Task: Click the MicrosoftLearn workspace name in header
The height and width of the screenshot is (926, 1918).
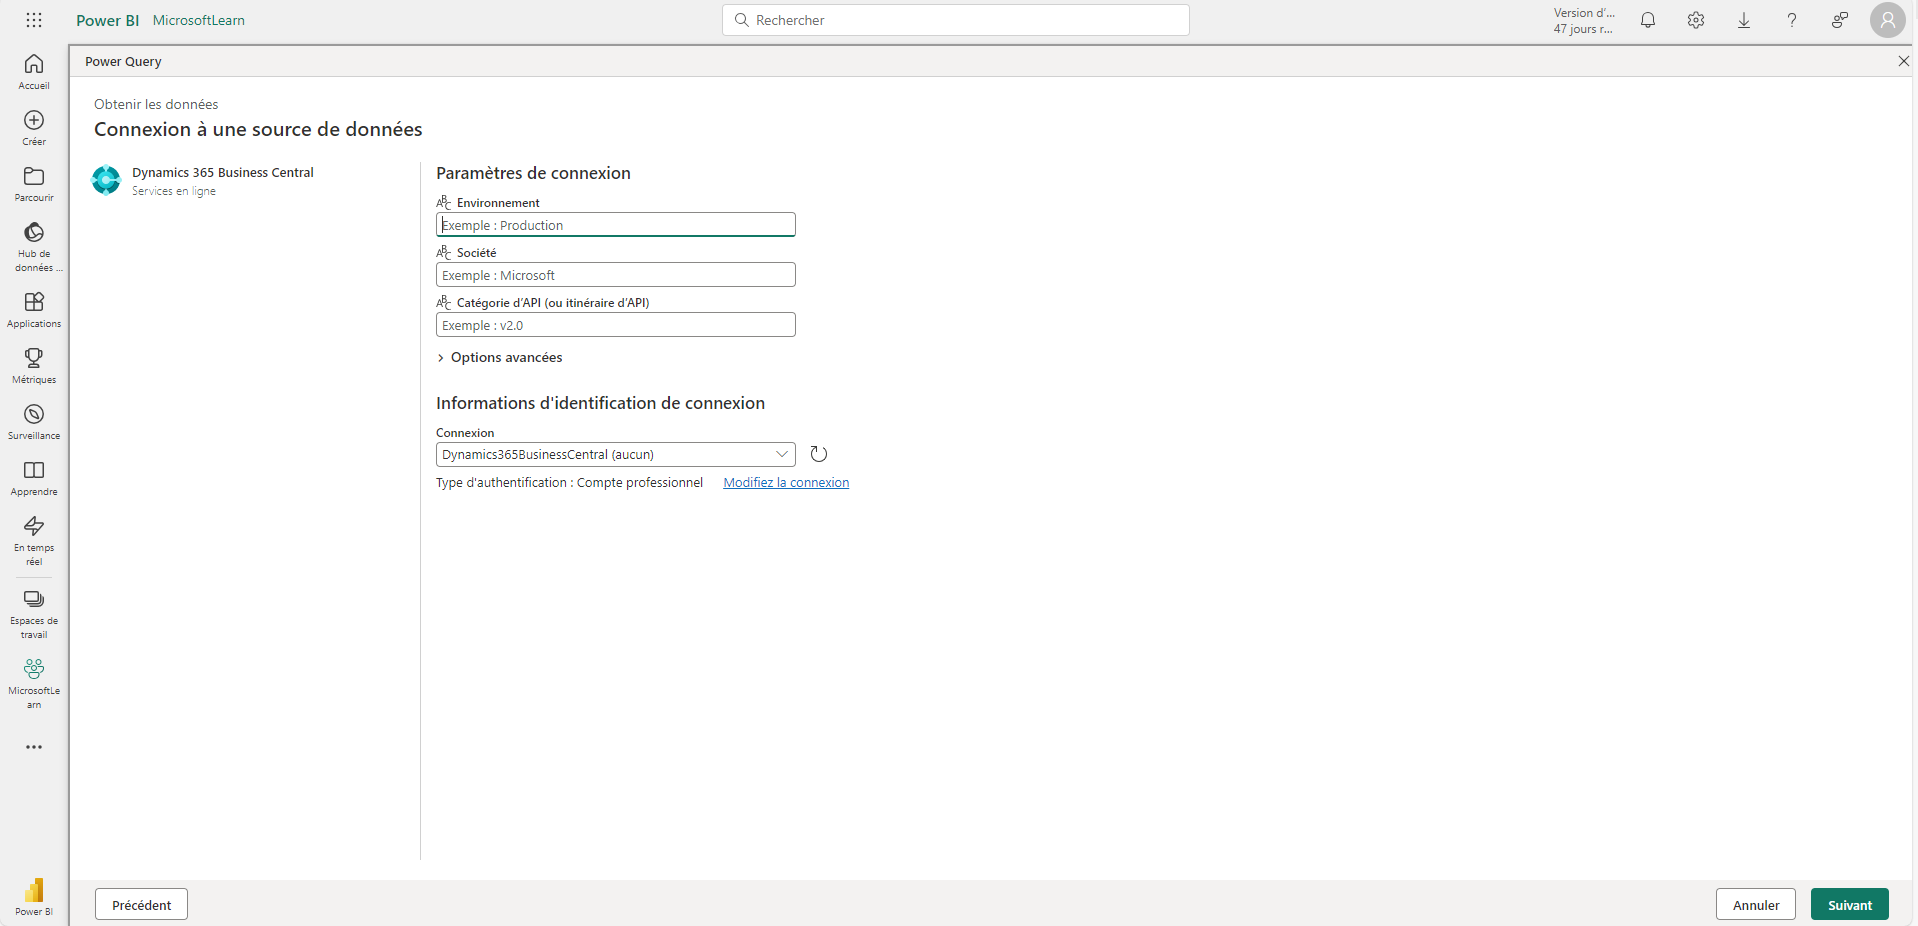Action: (x=199, y=20)
